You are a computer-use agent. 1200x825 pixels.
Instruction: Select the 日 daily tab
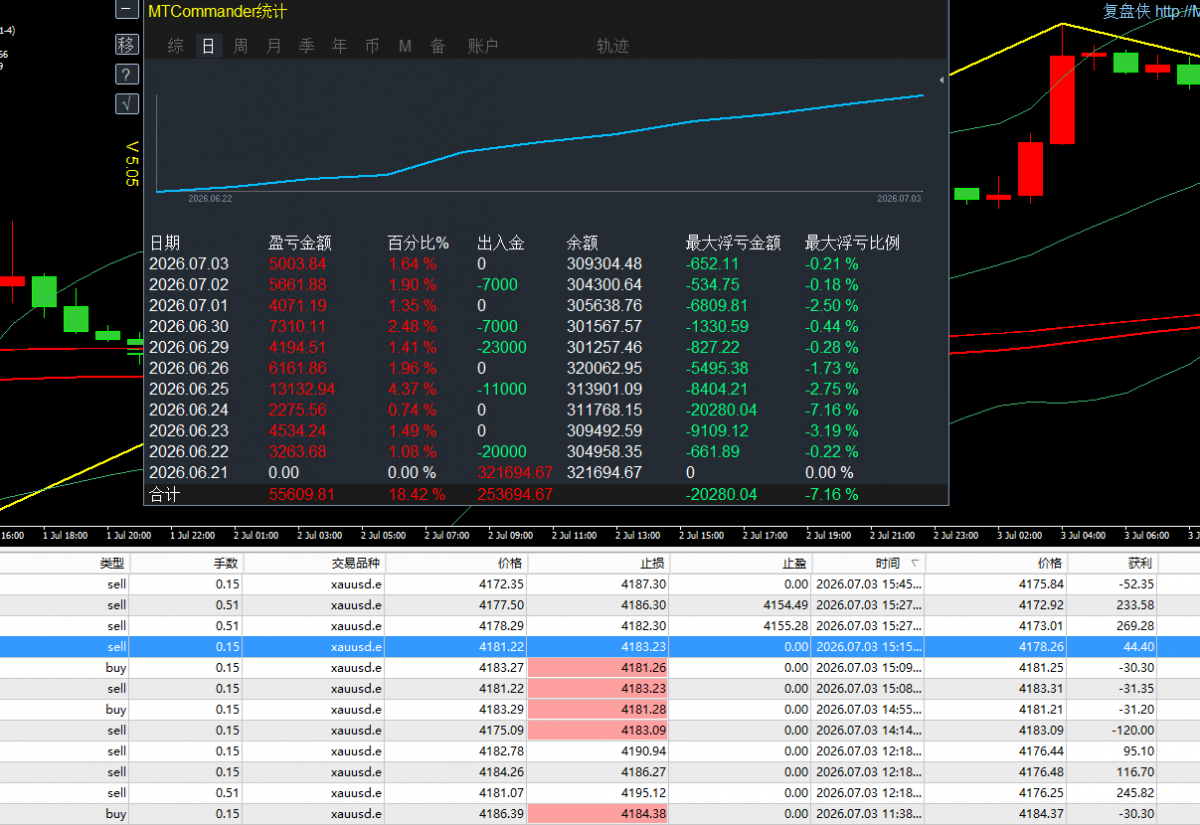(x=208, y=45)
